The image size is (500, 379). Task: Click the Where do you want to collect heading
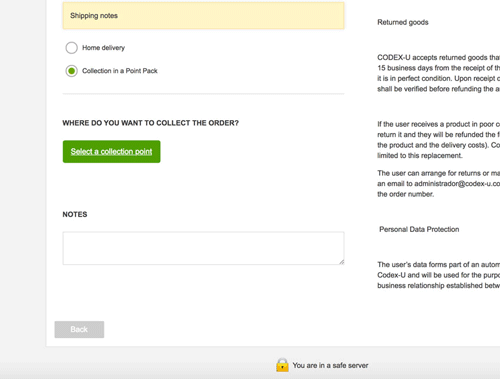point(151,123)
